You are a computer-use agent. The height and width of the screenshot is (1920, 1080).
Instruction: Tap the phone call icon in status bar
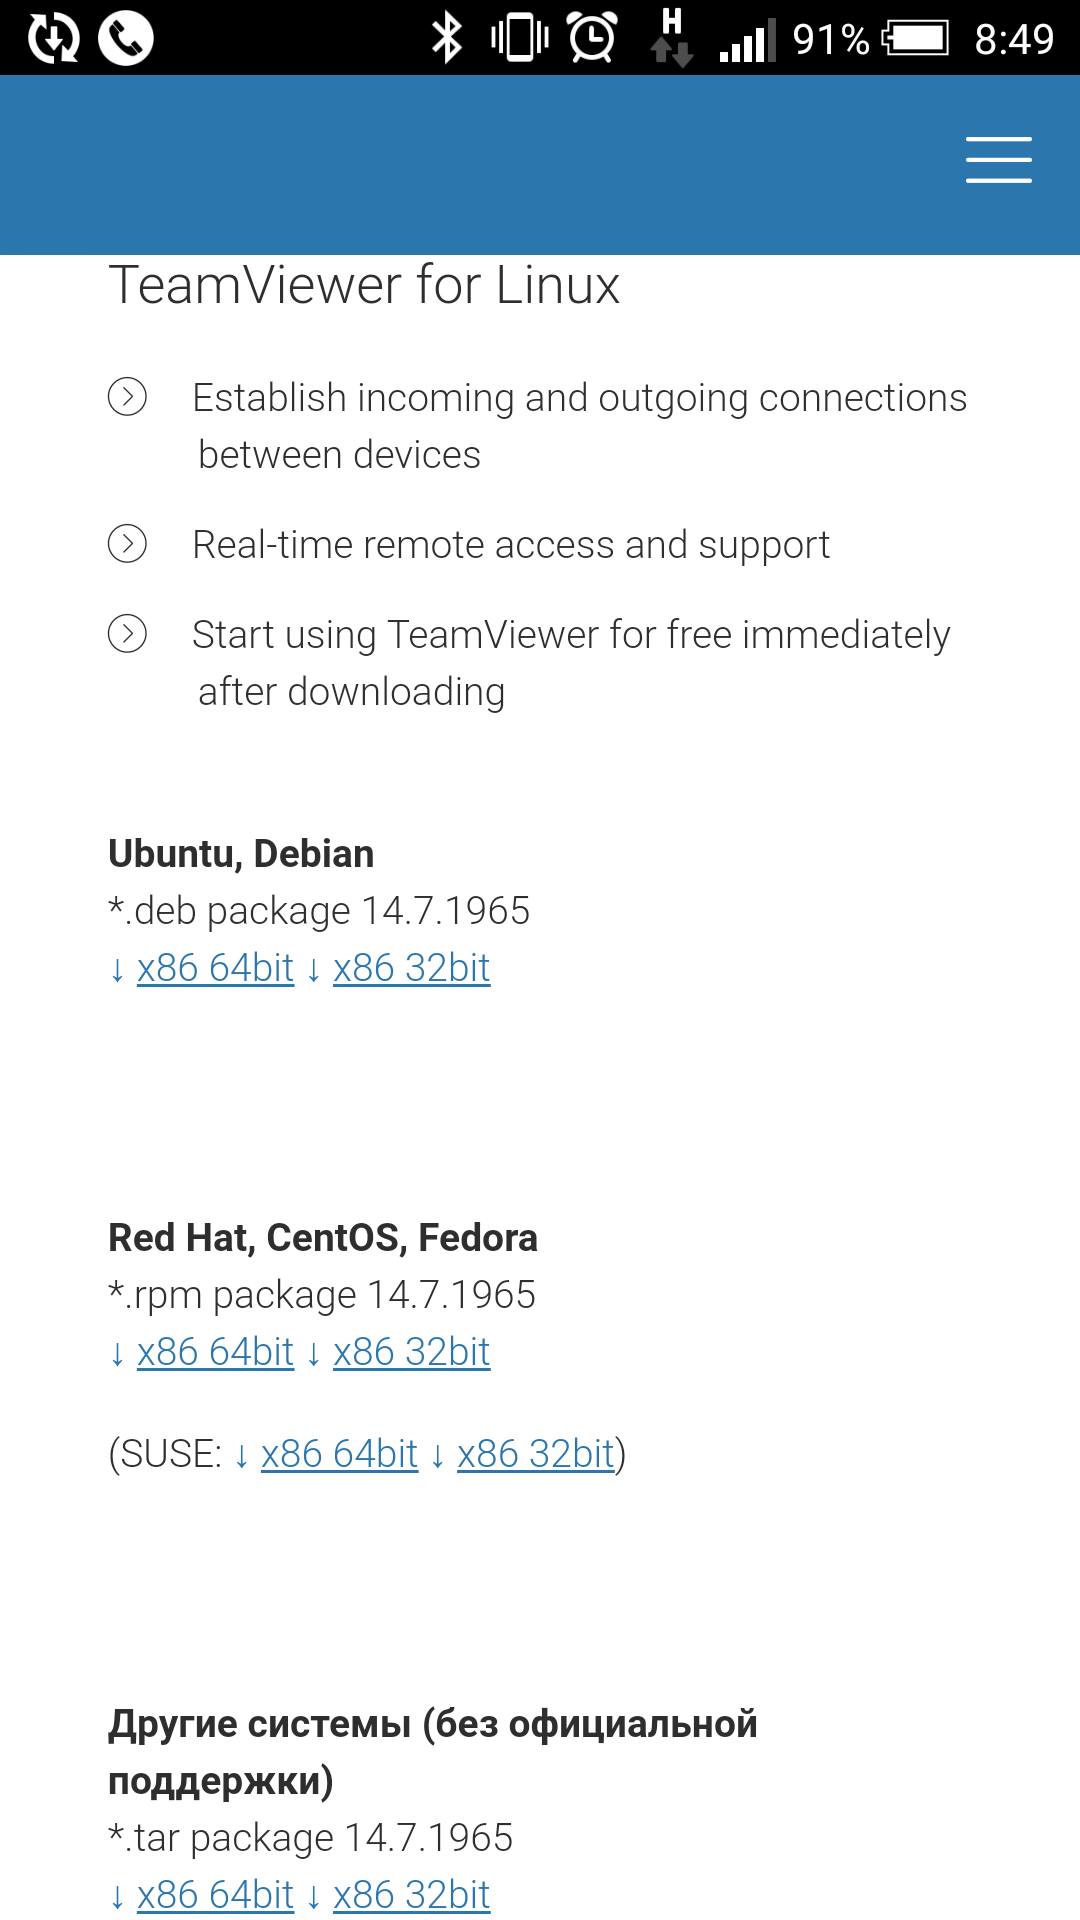[x=126, y=39]
